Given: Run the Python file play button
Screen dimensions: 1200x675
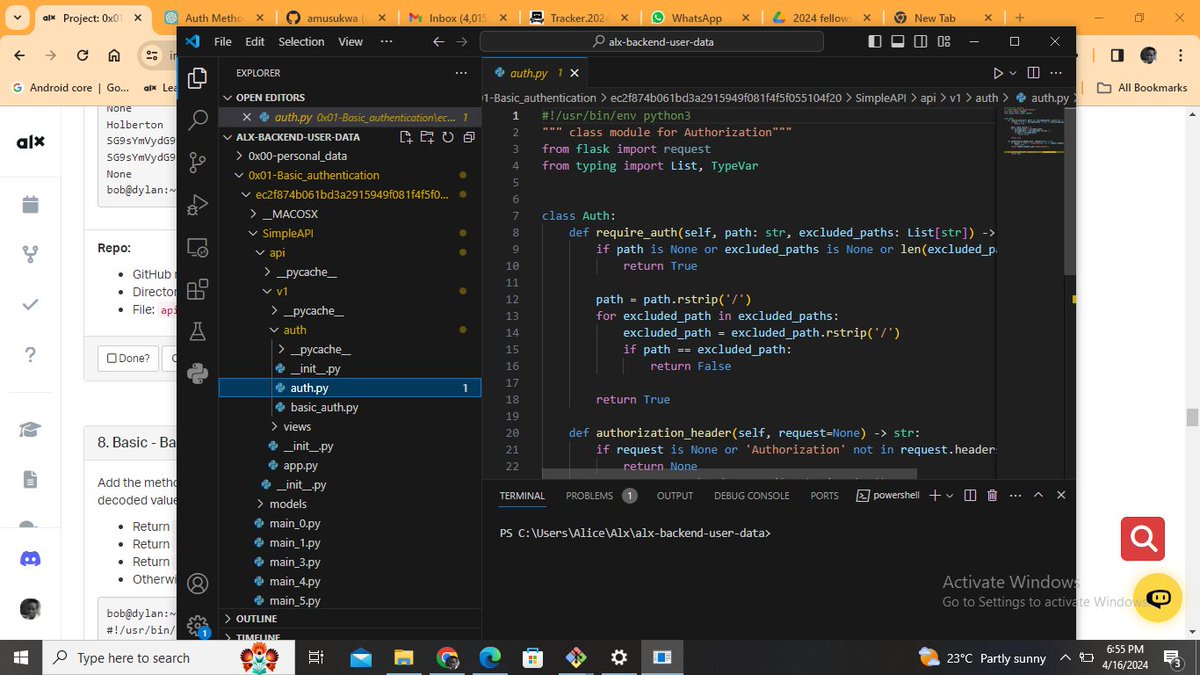Looking at the screenshot, I should (x=997, y=73).
